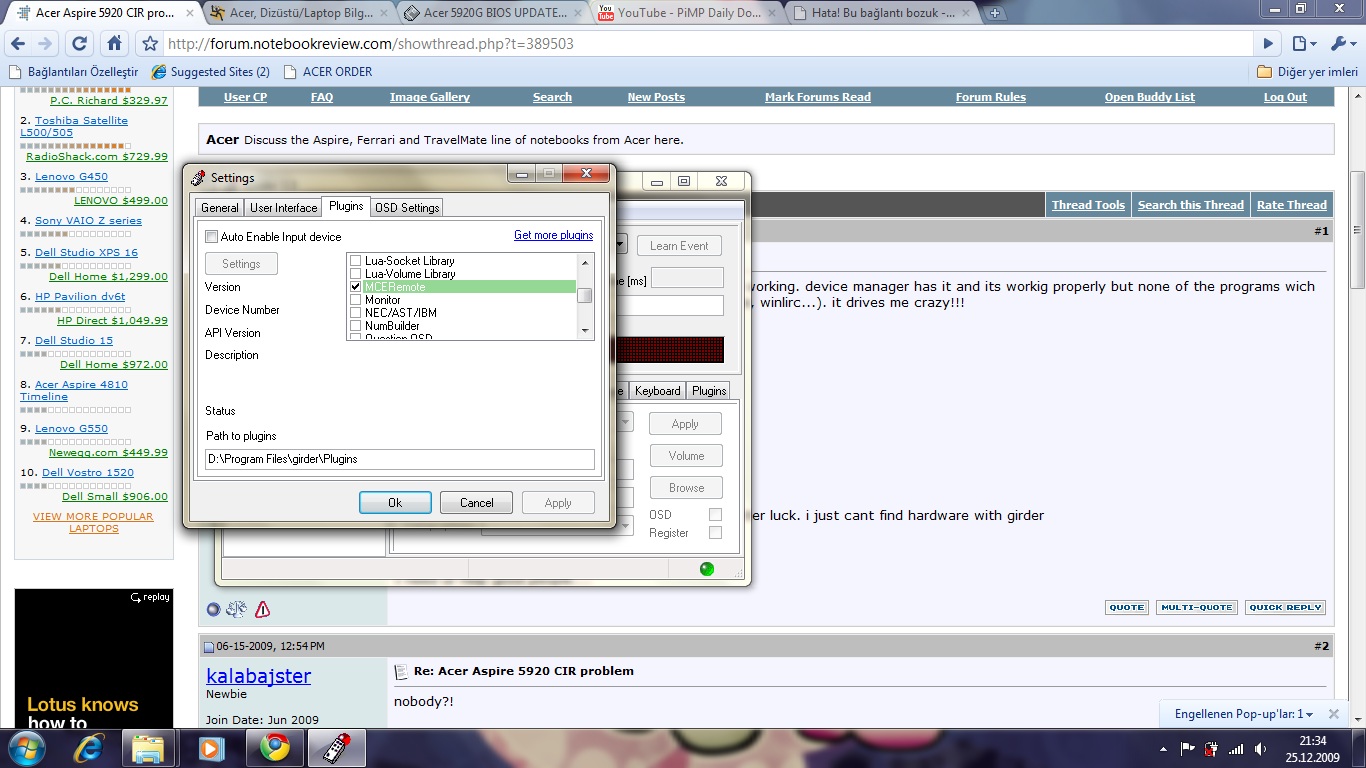Image resolution: width=1366 pixels, height=768 pixels.
Task: Switch to the General settings tab
Action: (x=220, y=208)
